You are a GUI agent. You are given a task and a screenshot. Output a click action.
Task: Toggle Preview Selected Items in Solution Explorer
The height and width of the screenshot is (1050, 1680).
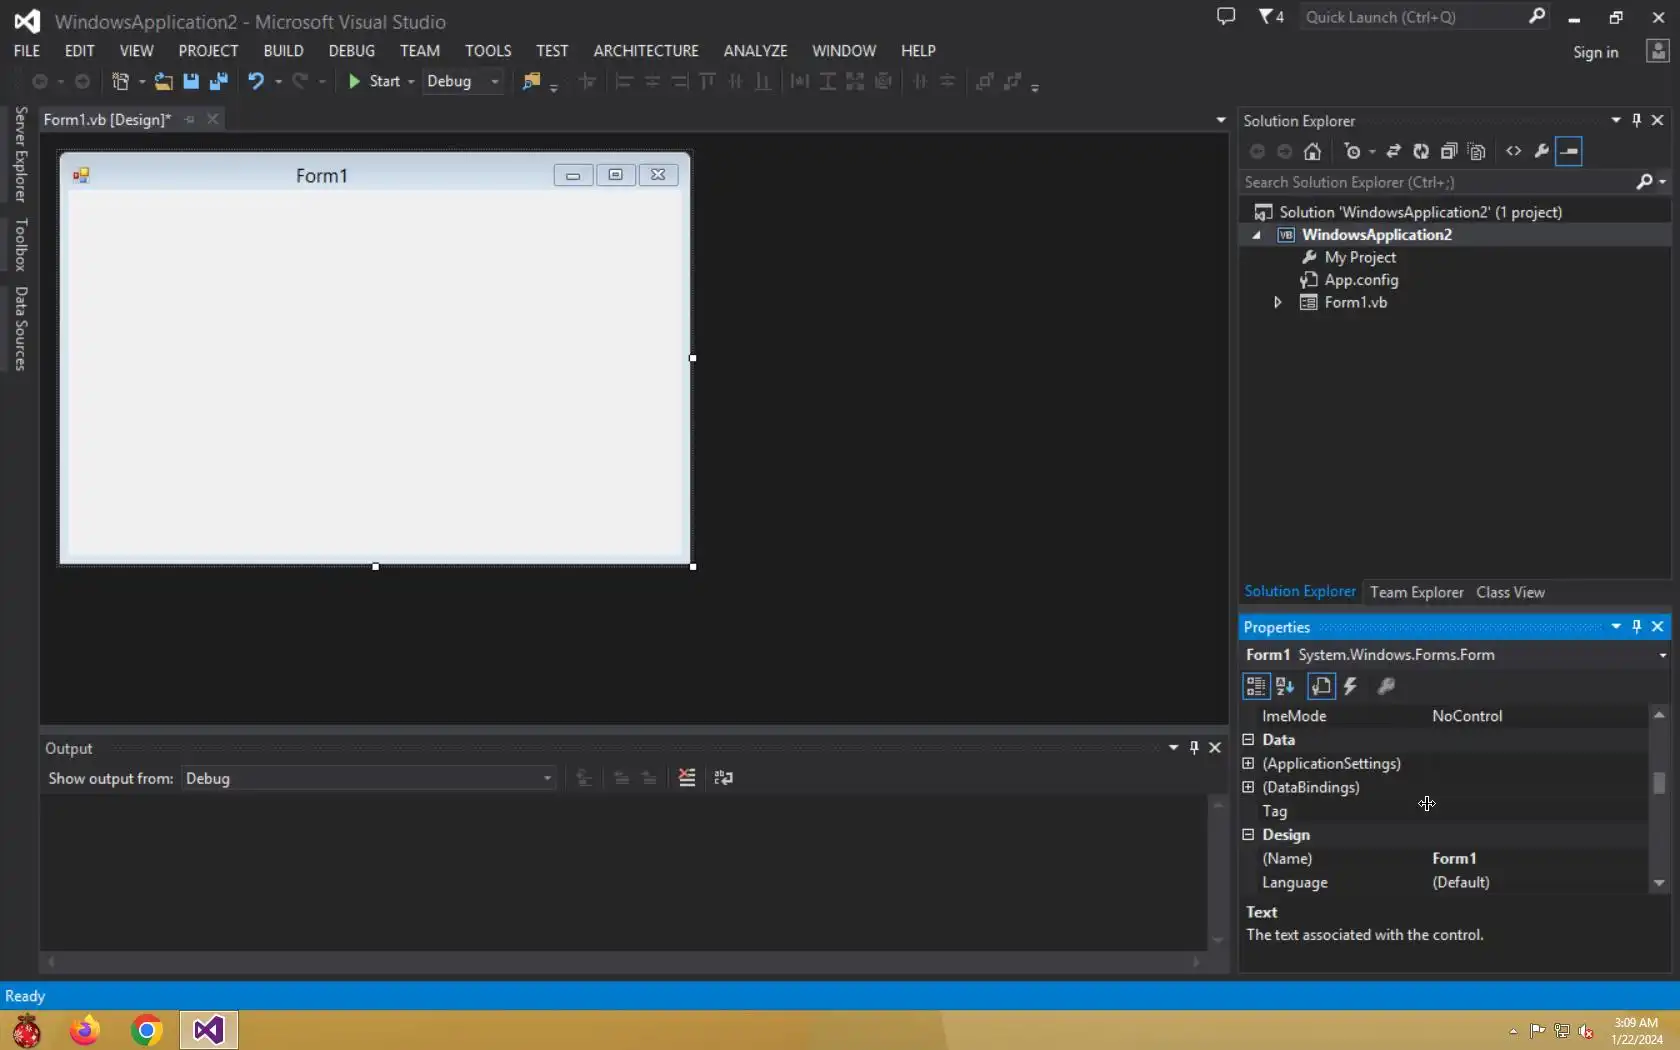point(1570,152)
